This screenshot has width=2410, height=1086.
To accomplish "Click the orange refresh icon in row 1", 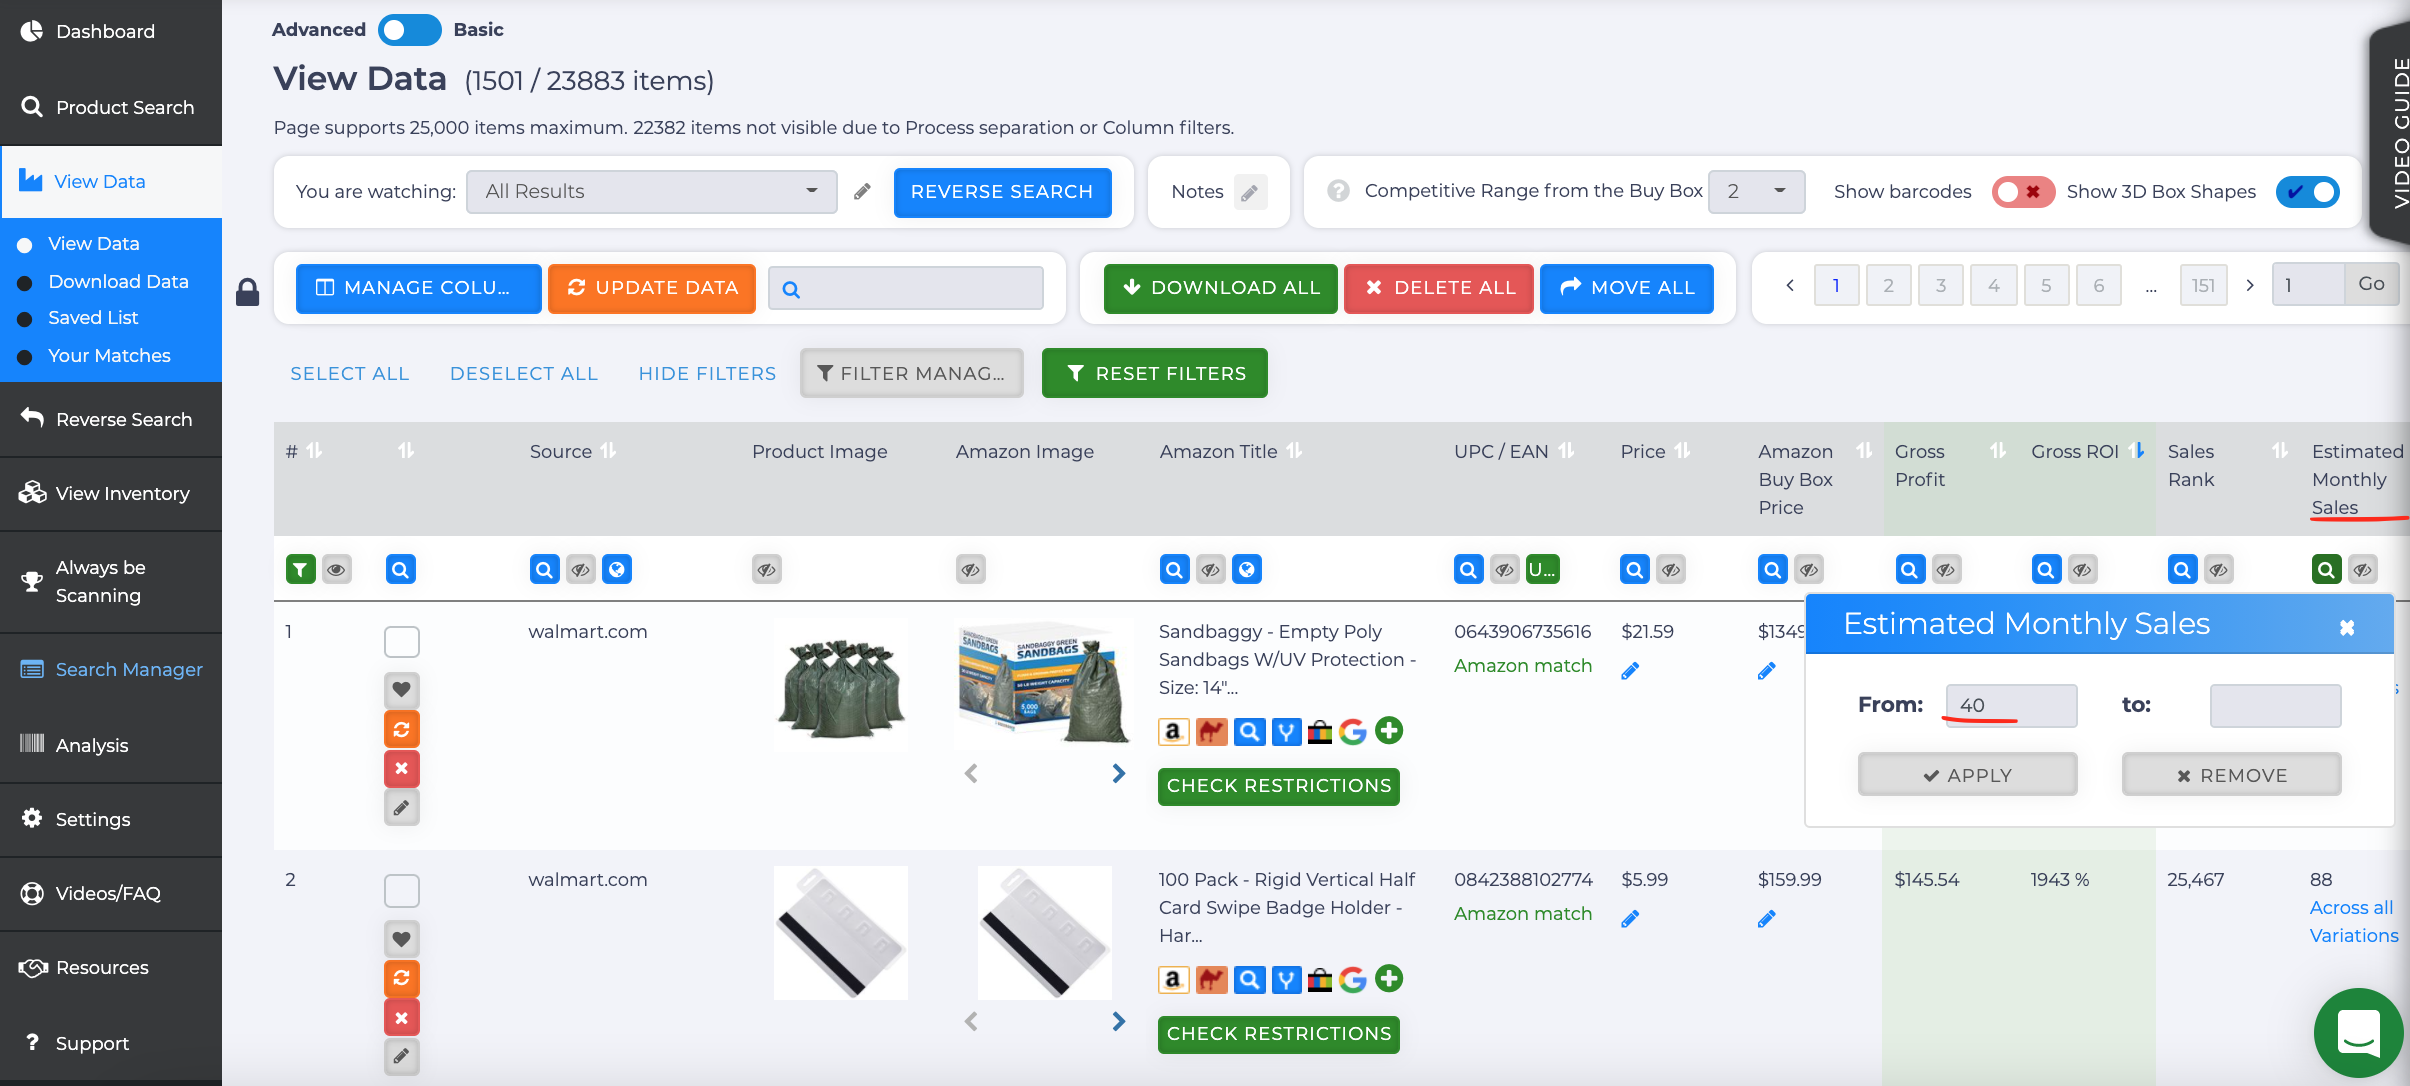I will 401,729.
